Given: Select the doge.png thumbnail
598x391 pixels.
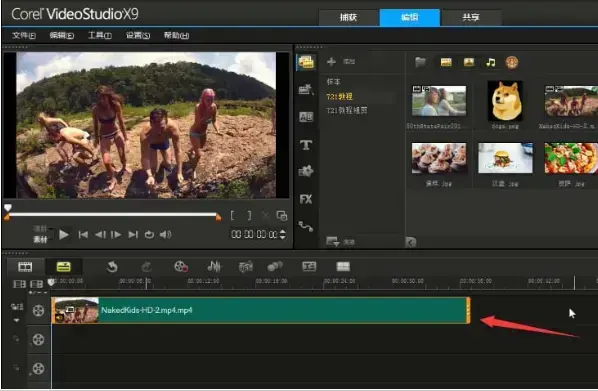Looking at the screenshot, I should tap(505, 101).
